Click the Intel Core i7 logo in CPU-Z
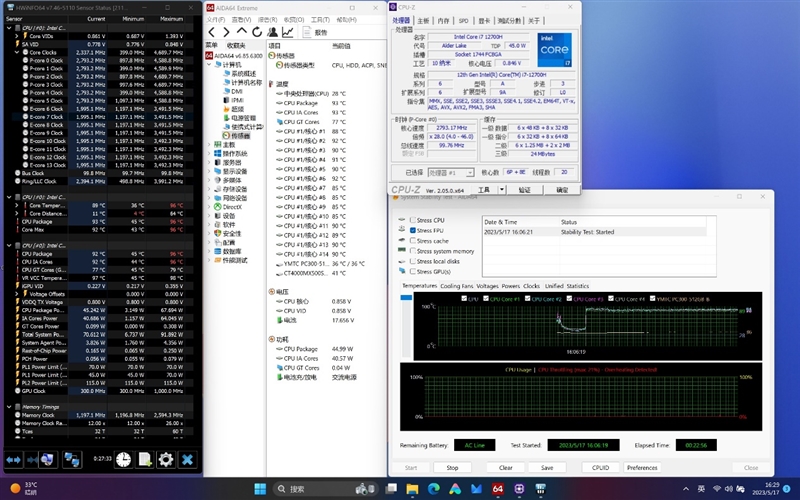 pos(555,49)
